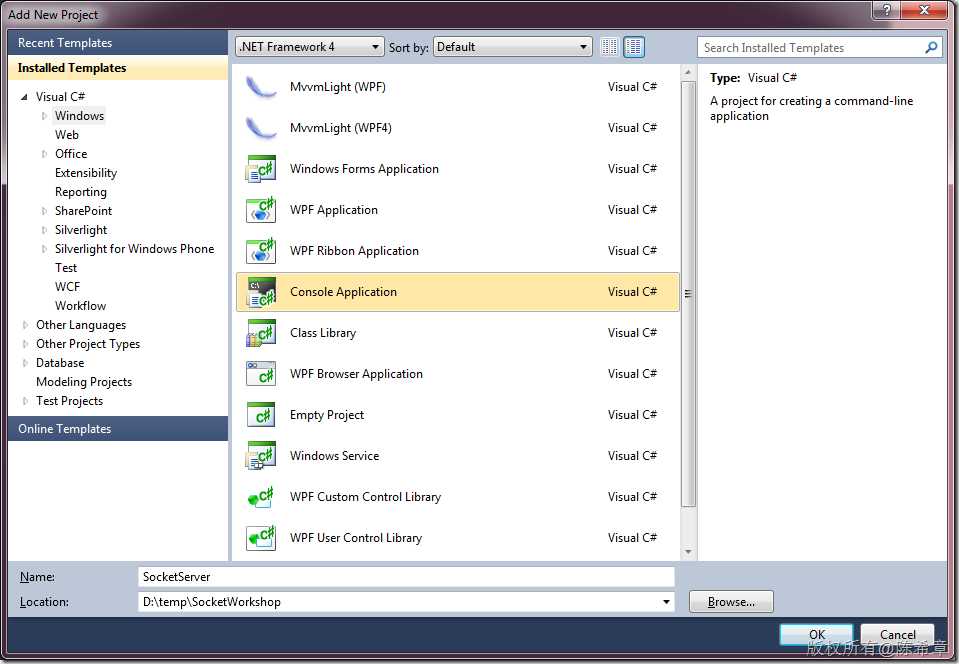
Task: Expand the Other Project Types node
Action: tap(25, 344)
